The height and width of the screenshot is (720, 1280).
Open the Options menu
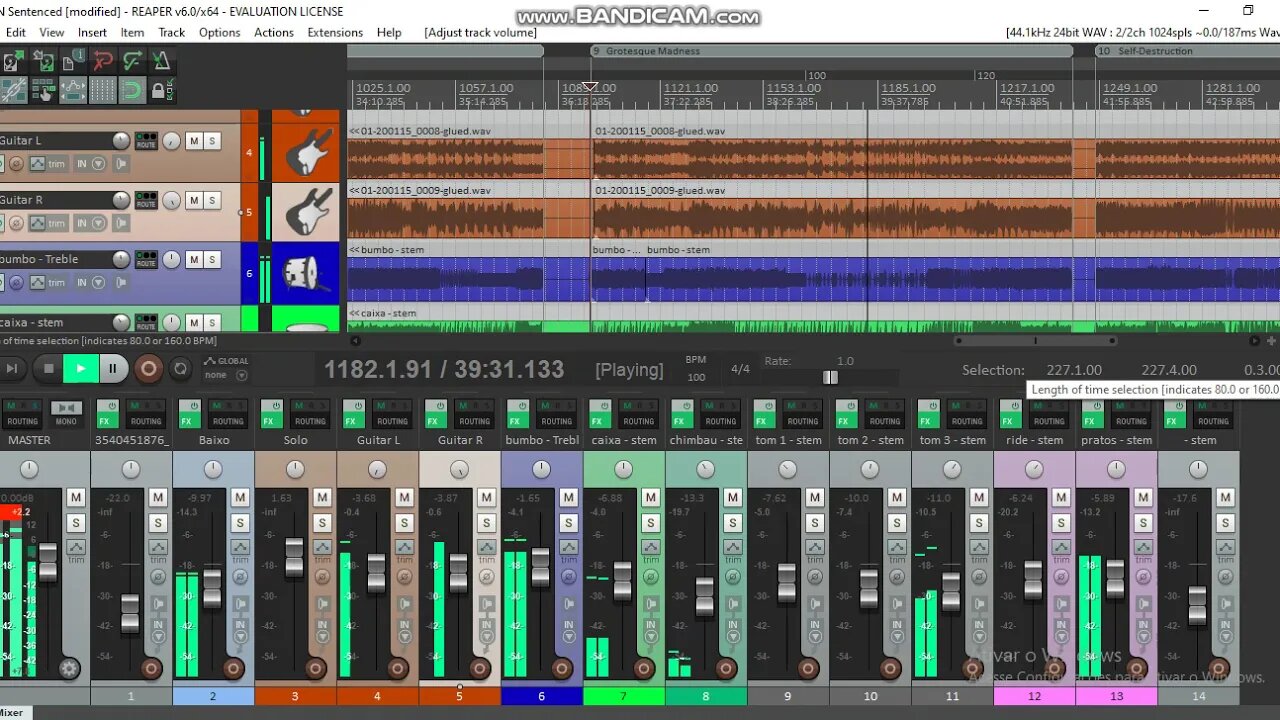pyautogui.click(x=219, y=32)
